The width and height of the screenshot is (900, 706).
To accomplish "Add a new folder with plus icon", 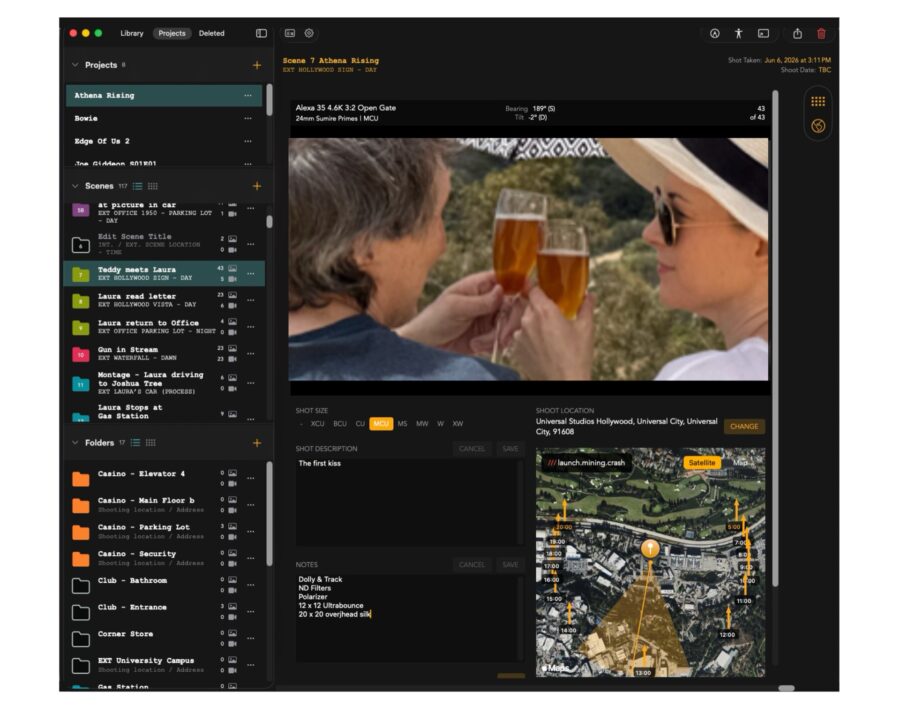I will 257,443.
